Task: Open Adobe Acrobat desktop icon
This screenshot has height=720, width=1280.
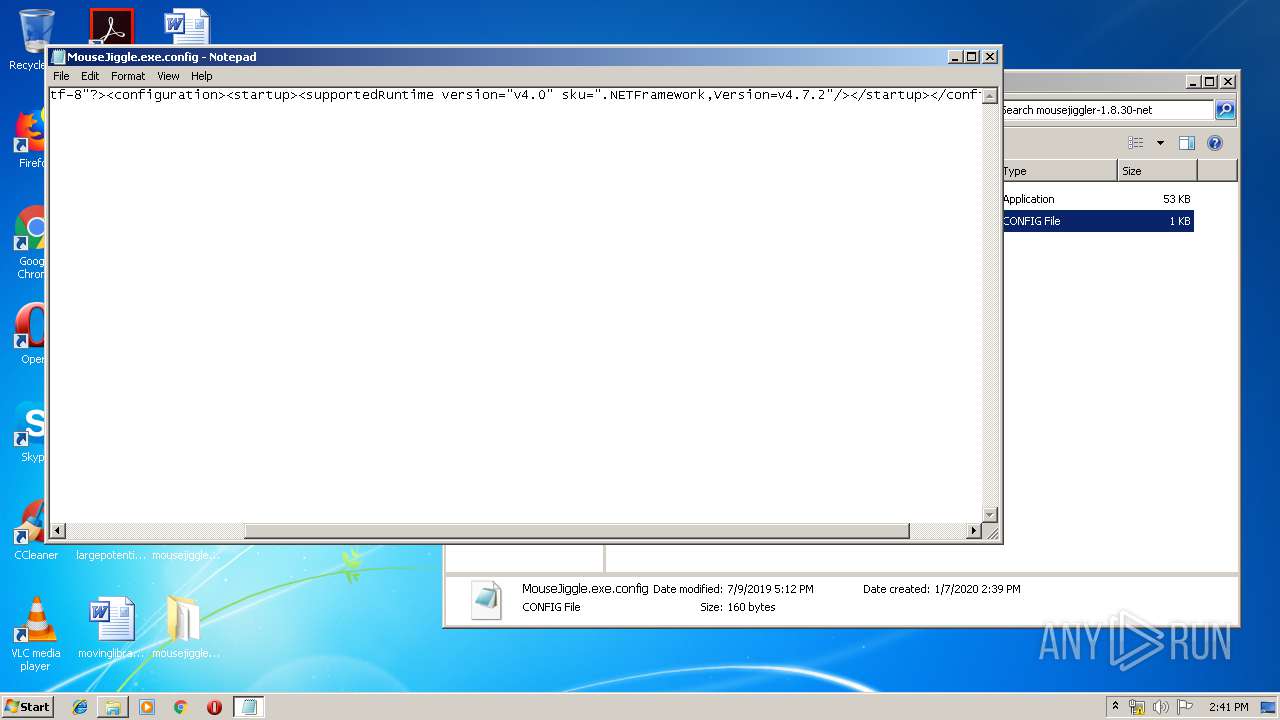Action: (x=111, y=27)
